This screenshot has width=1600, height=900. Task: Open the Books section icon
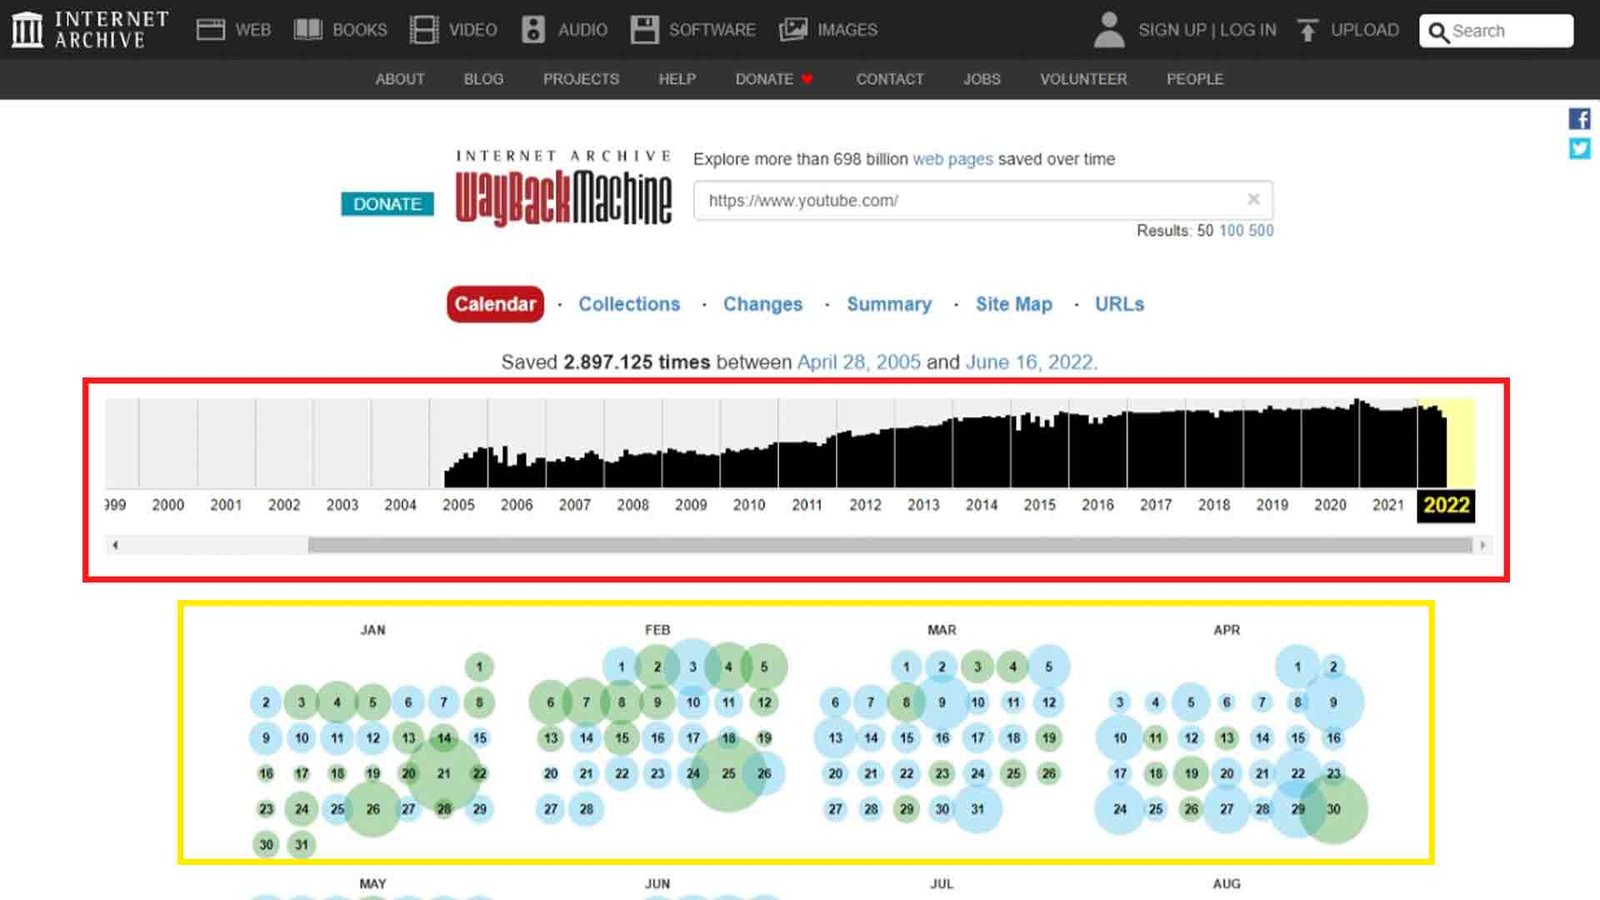308,30
